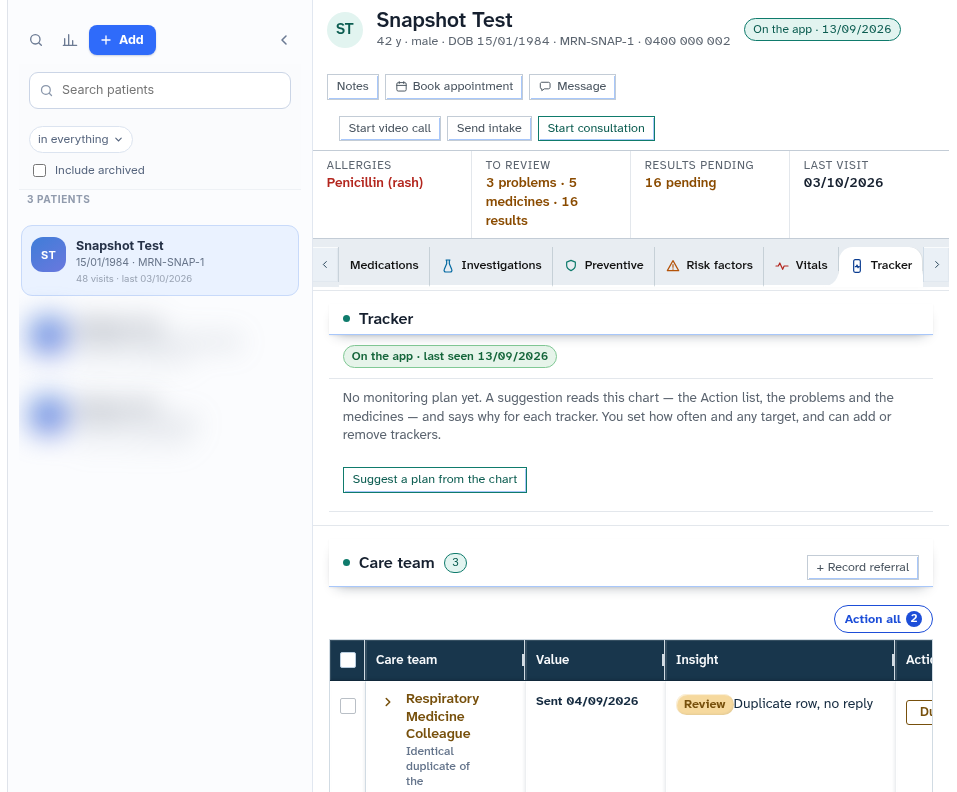
Task: Expand the Respiratory Medicine Colleague row
Action: (388, 702)
